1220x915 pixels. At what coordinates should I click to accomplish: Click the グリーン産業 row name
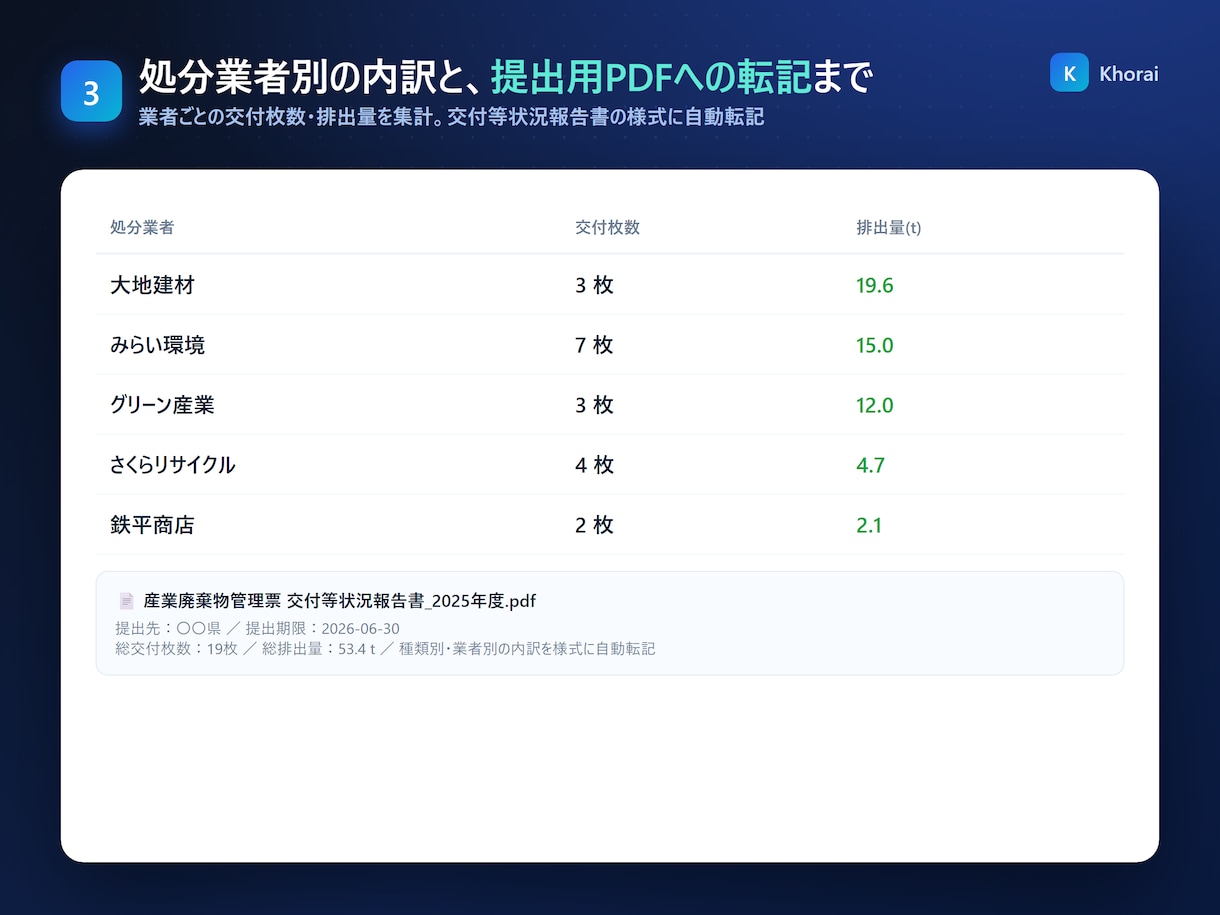(162, 405)
